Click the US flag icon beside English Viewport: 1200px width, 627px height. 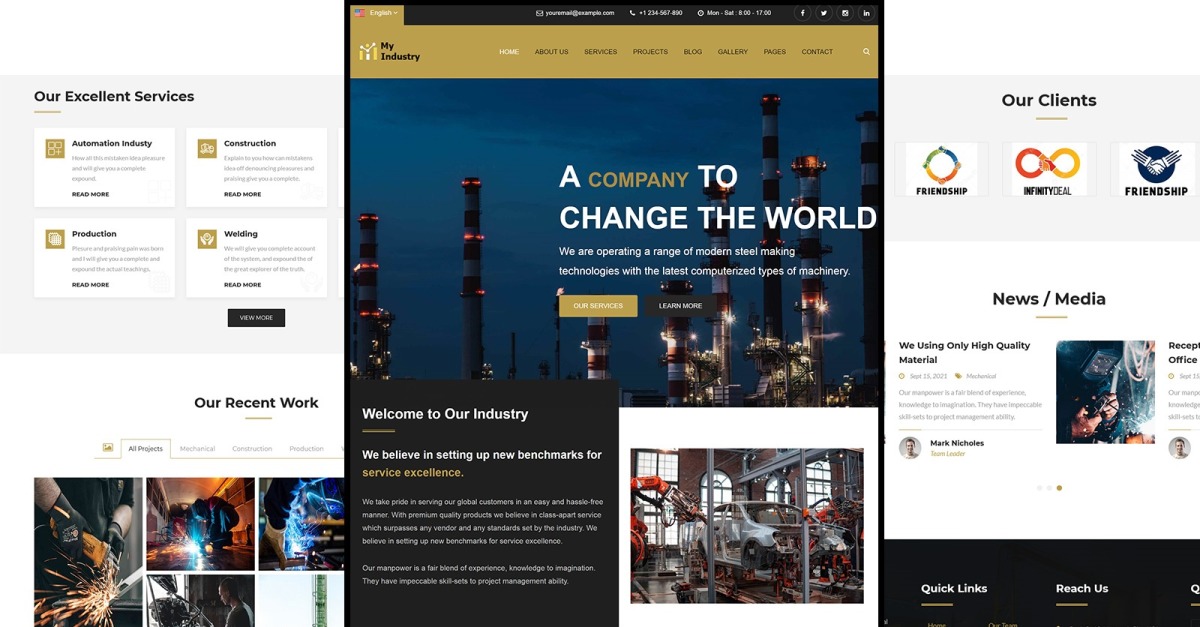pos(360,13)
